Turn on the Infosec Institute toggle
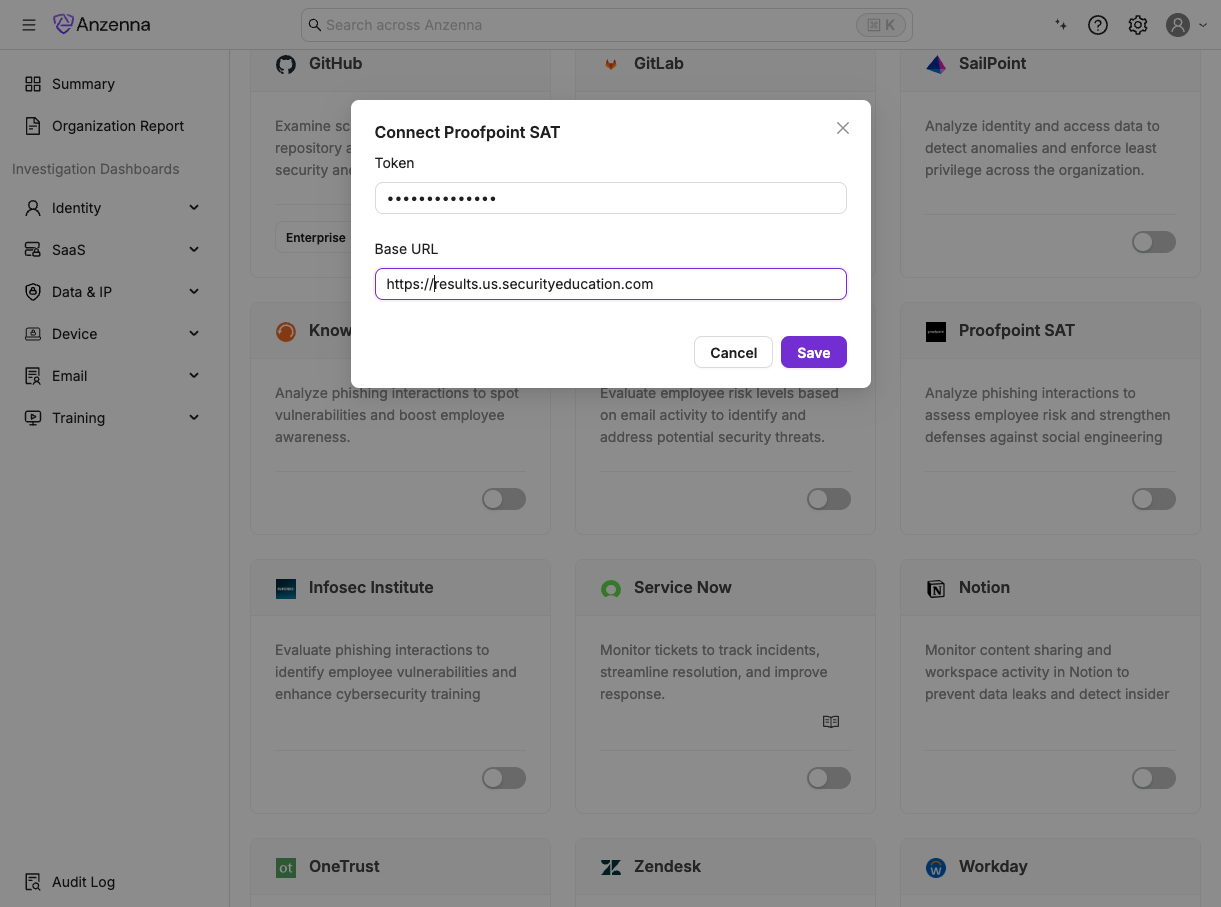This screenshot has height=907, width=1221. click(x=503, y=778)
